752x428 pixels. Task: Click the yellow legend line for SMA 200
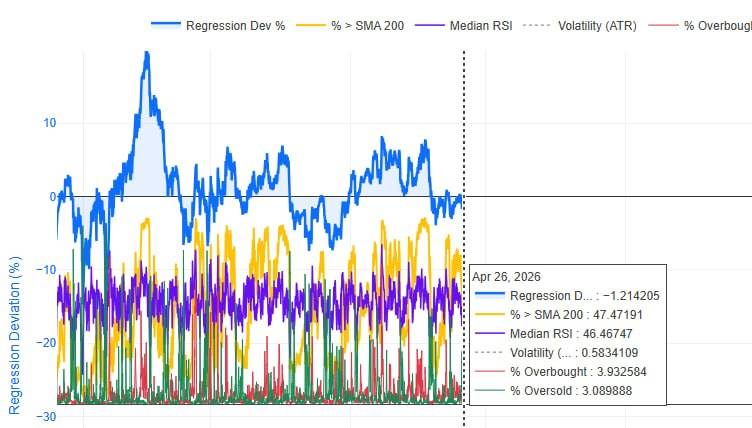(311, 25)
